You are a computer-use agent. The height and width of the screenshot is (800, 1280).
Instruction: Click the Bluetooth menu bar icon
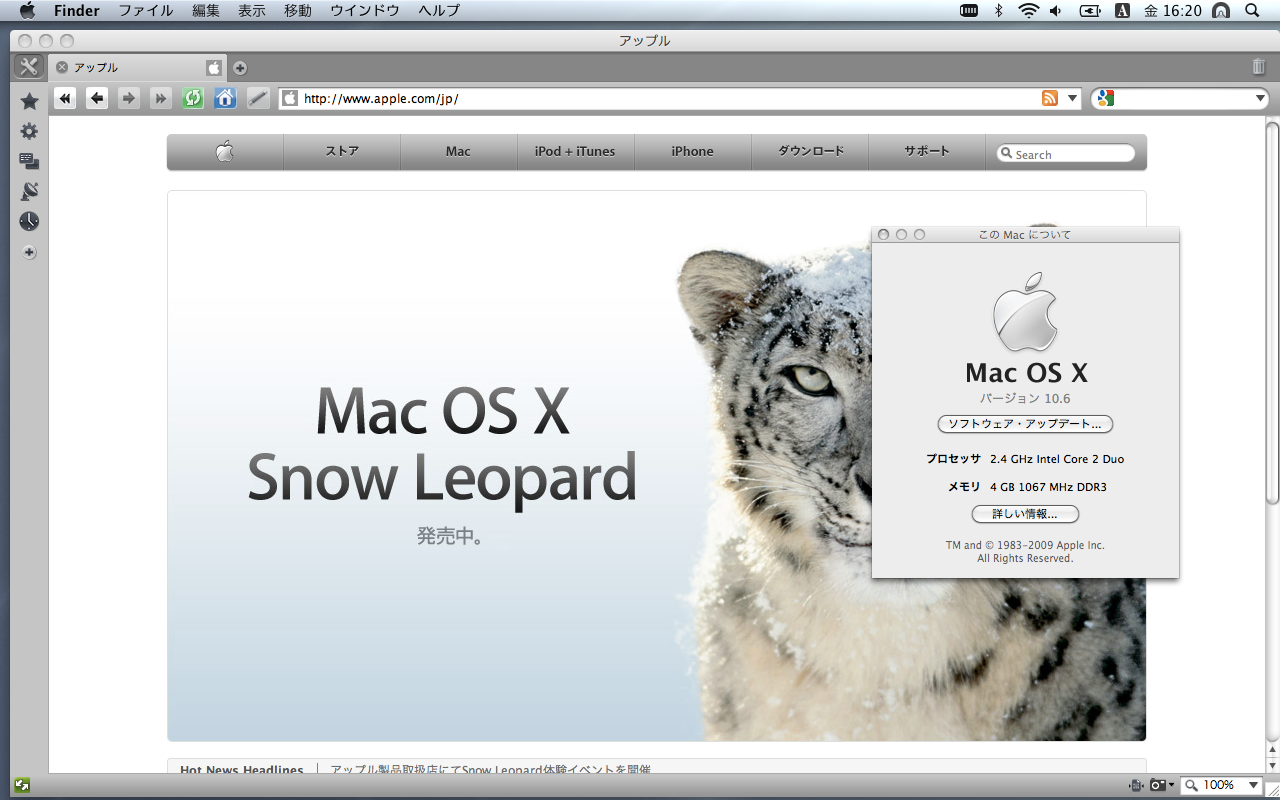click(x=998, y=11)
